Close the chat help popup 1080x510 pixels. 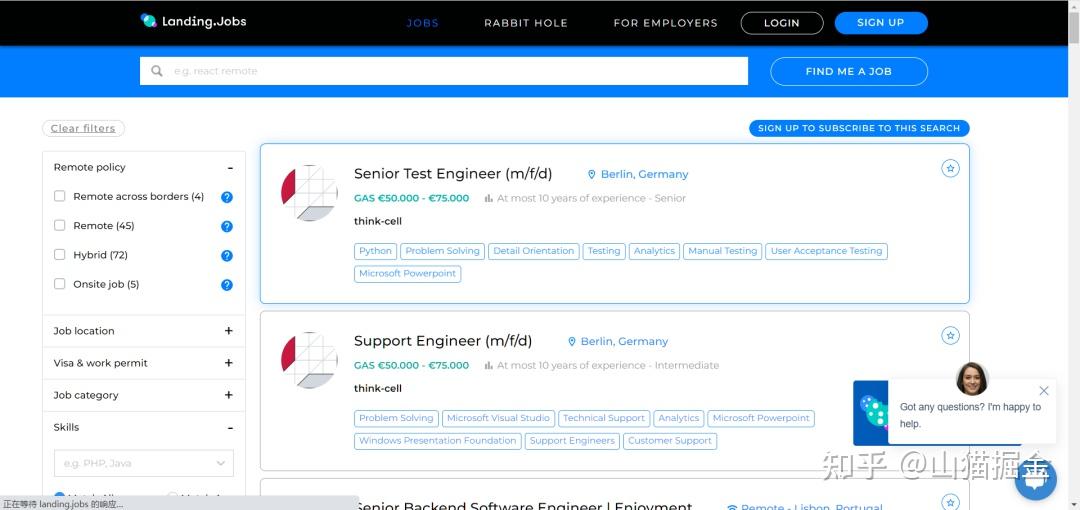1043,391
